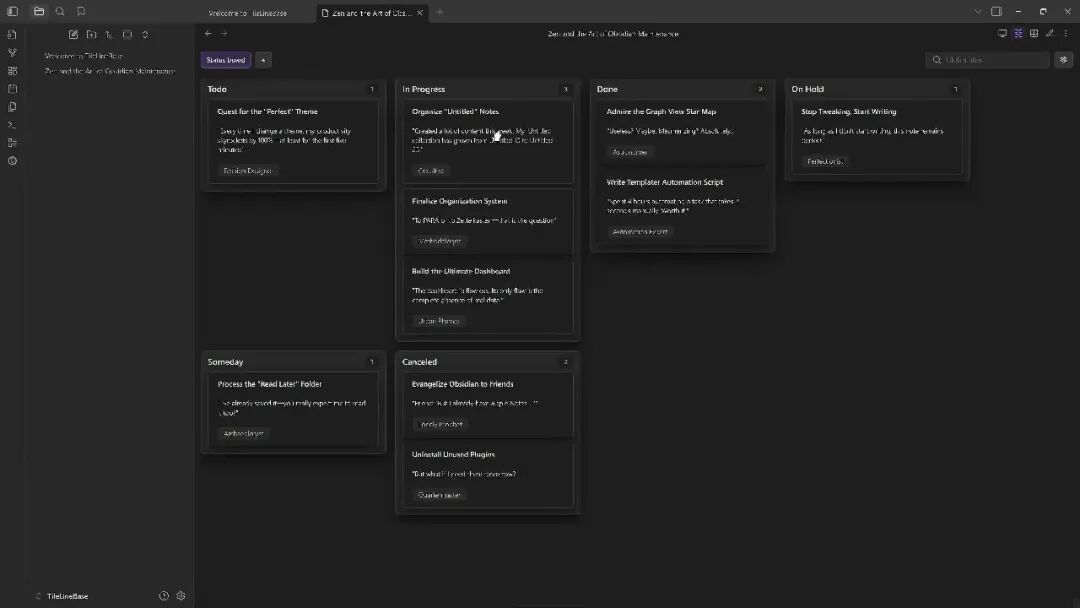Add a new board view with plus button

(263, 60)
